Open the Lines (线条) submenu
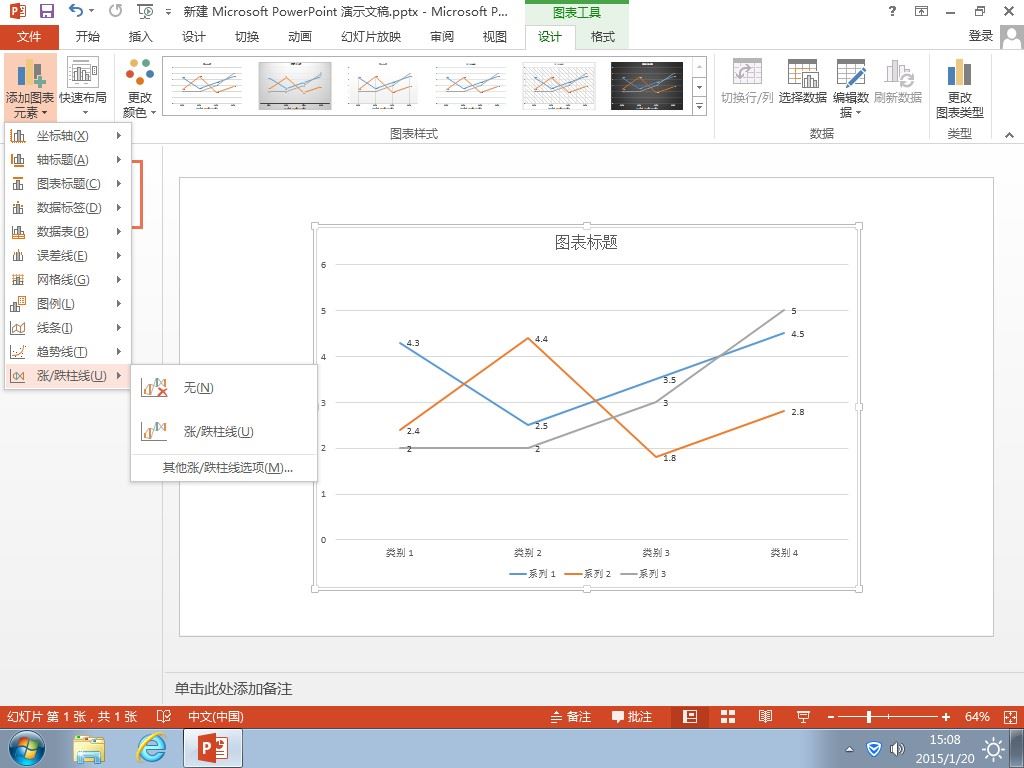The width and height of the screenshot is (1024, 768). point(67,328)
